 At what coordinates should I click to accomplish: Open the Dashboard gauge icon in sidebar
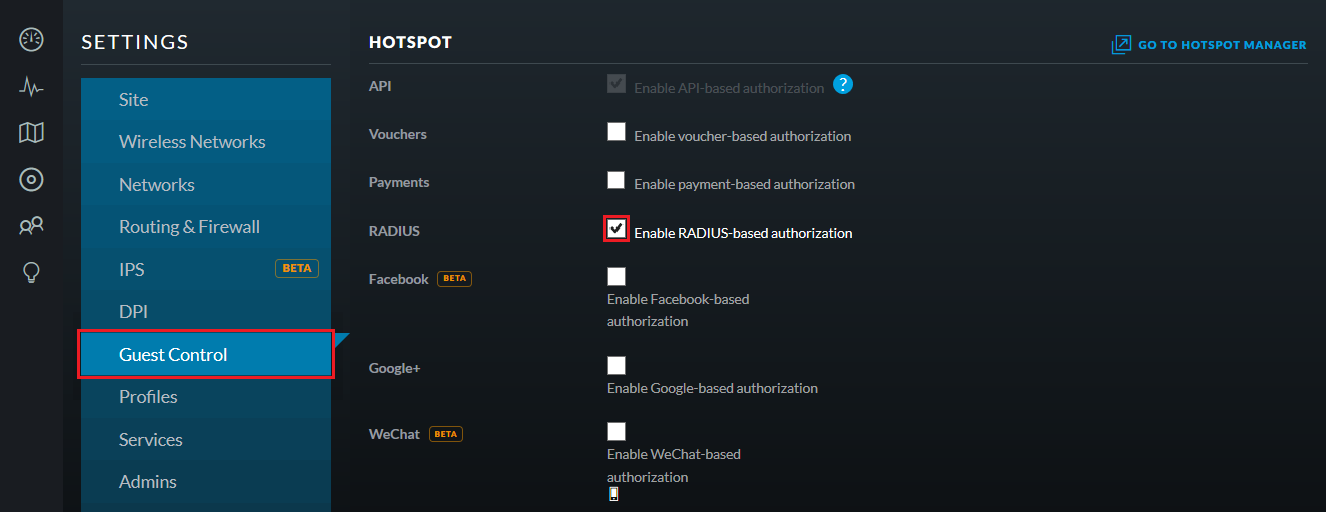(31, 40)
